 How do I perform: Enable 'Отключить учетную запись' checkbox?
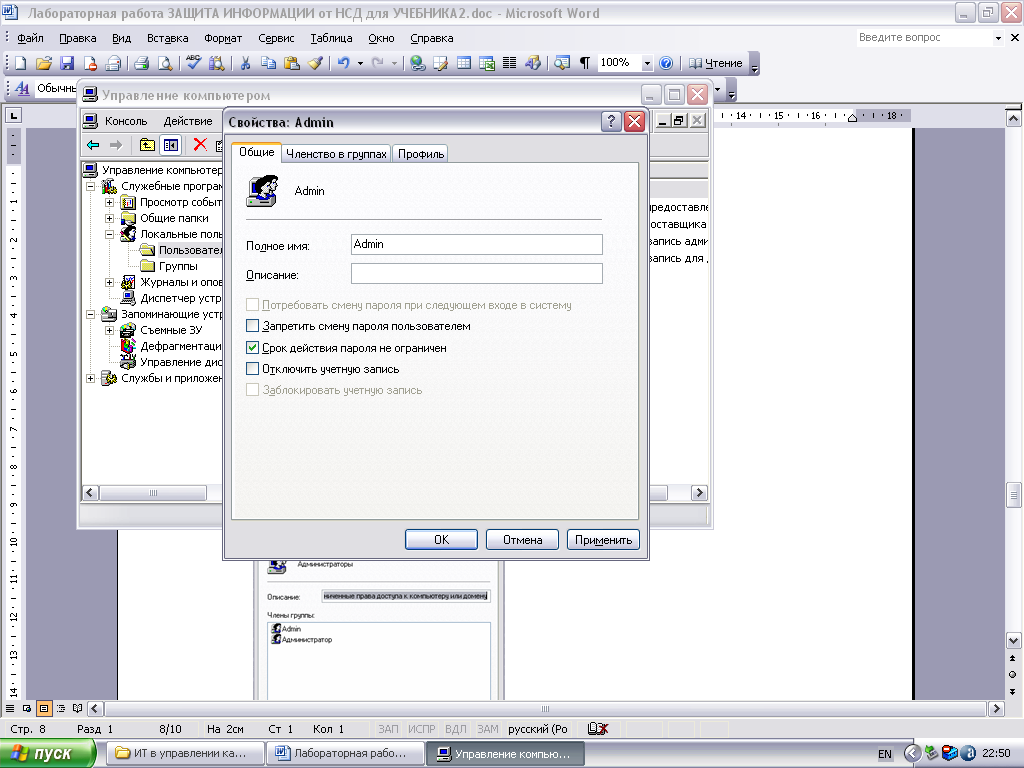point(253,368)
